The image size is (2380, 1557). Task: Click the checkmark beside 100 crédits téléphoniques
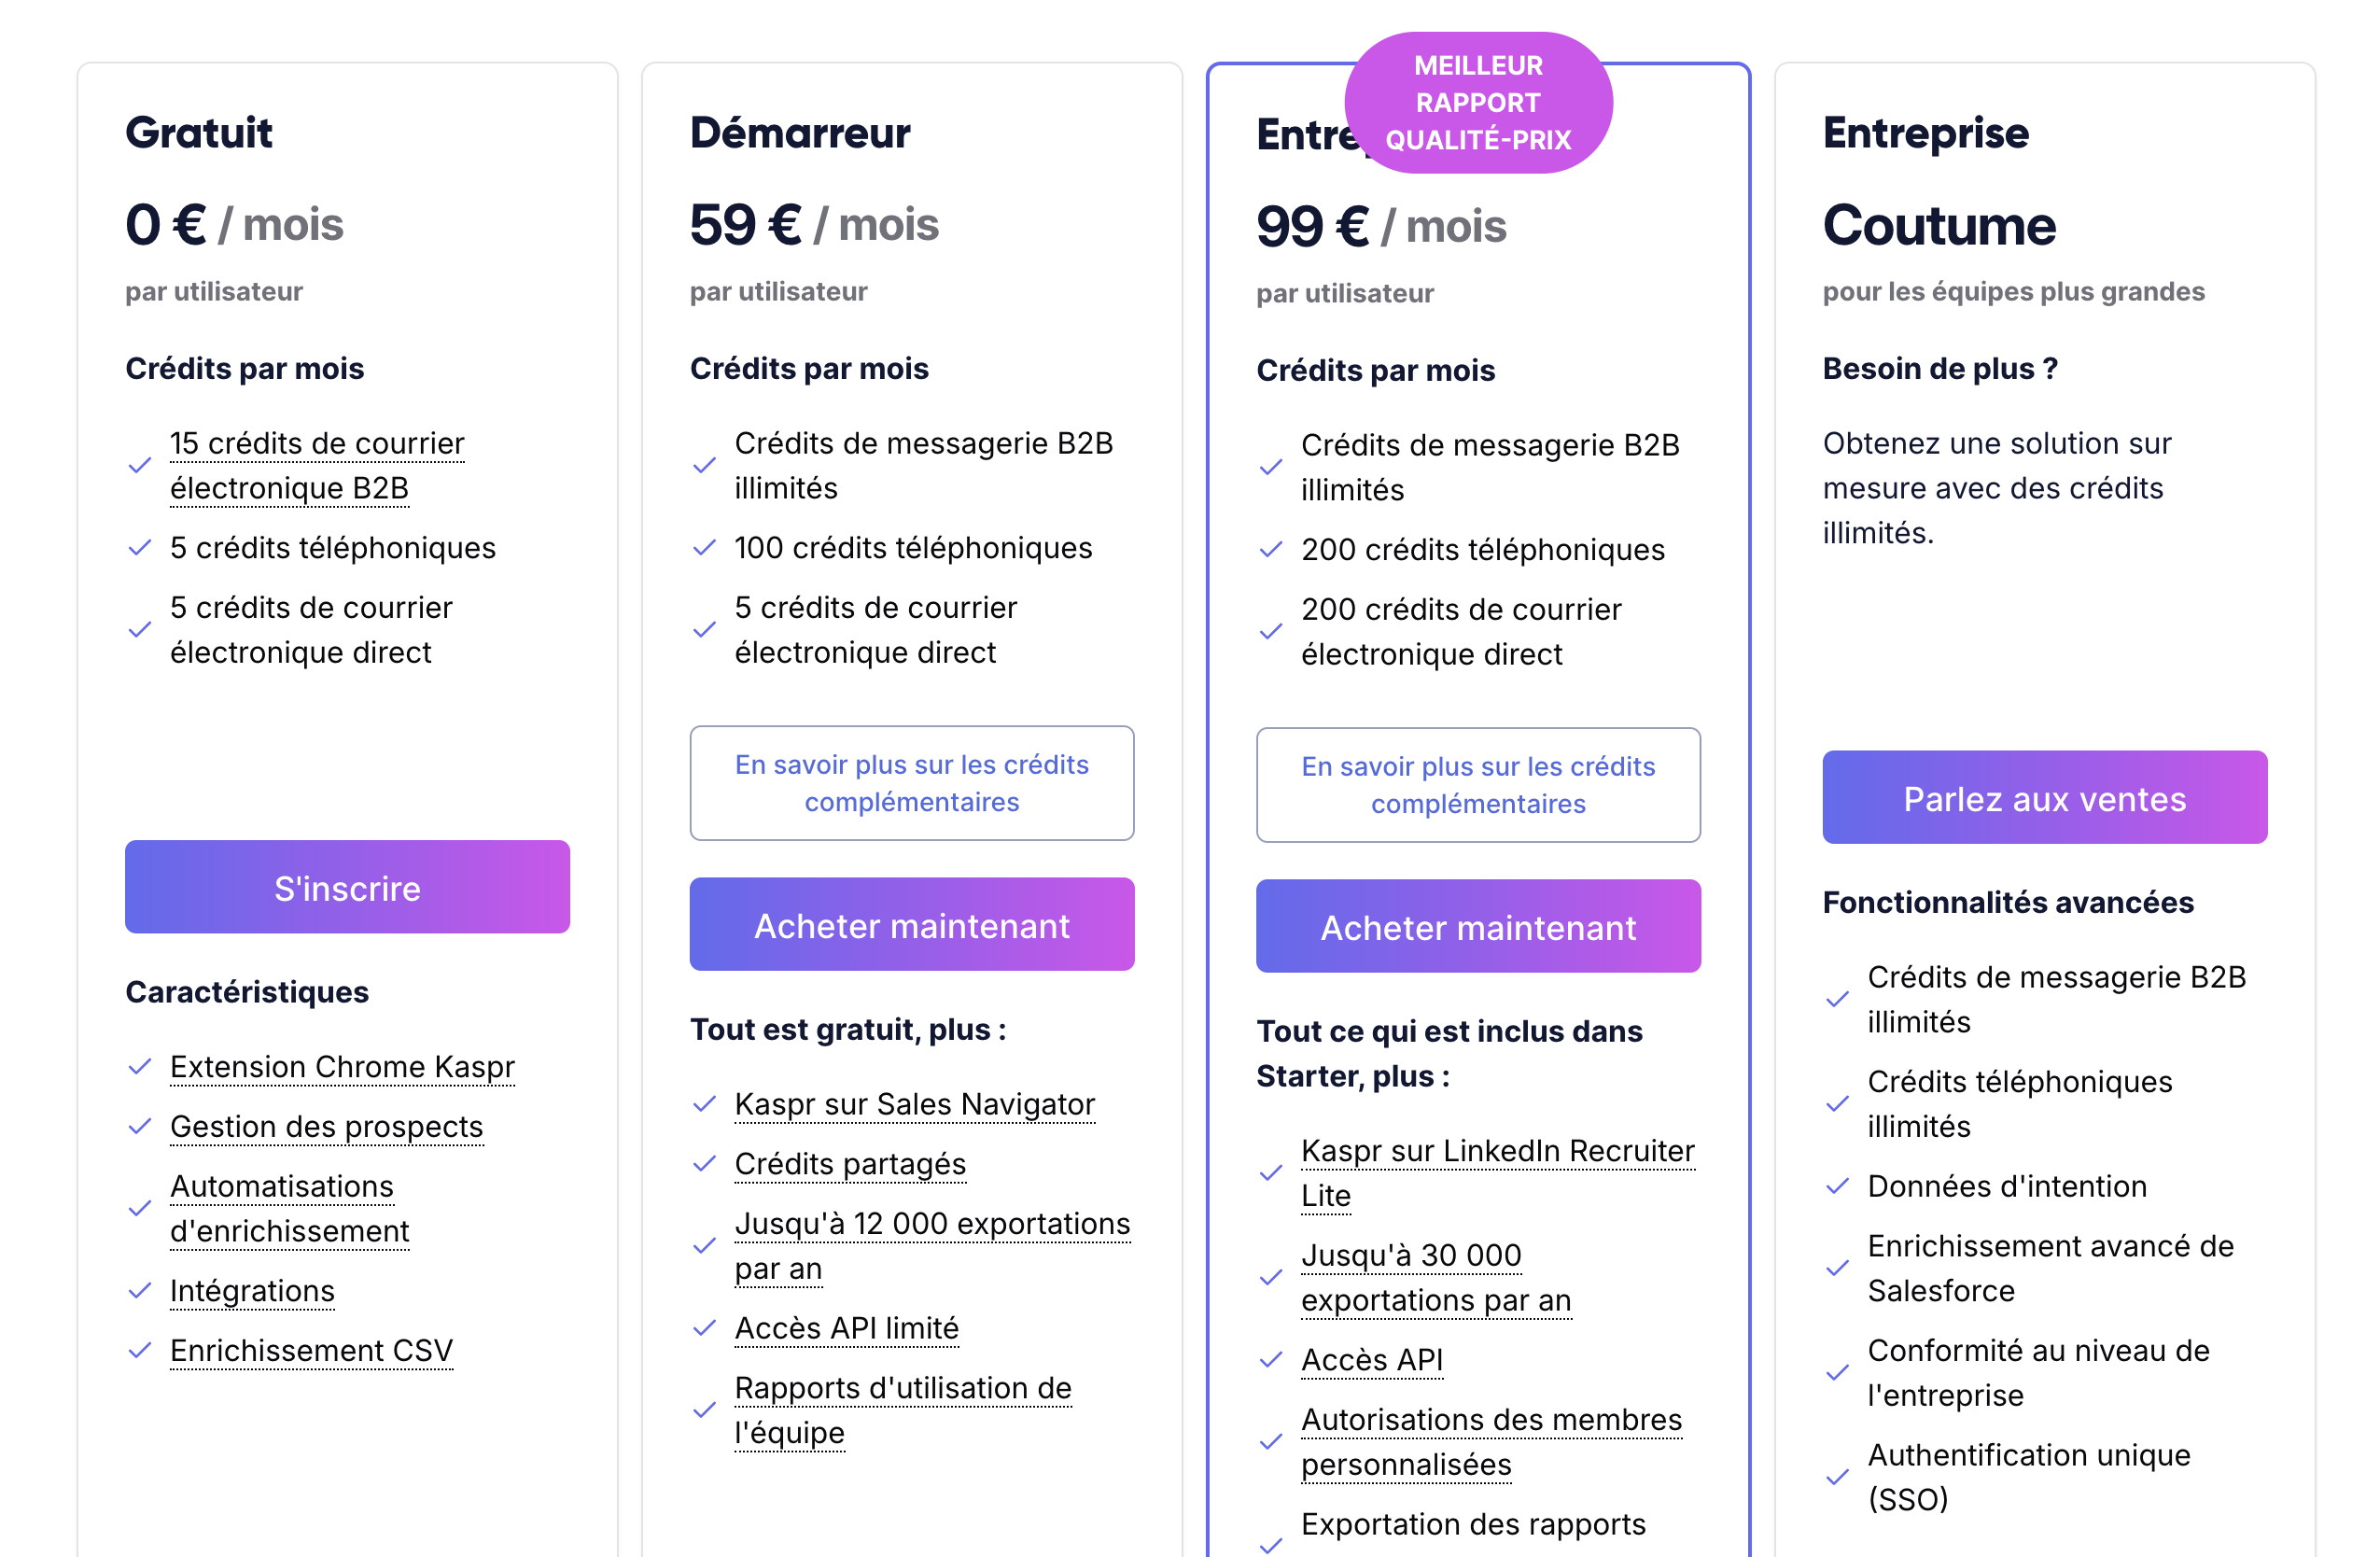click(704, 548)
